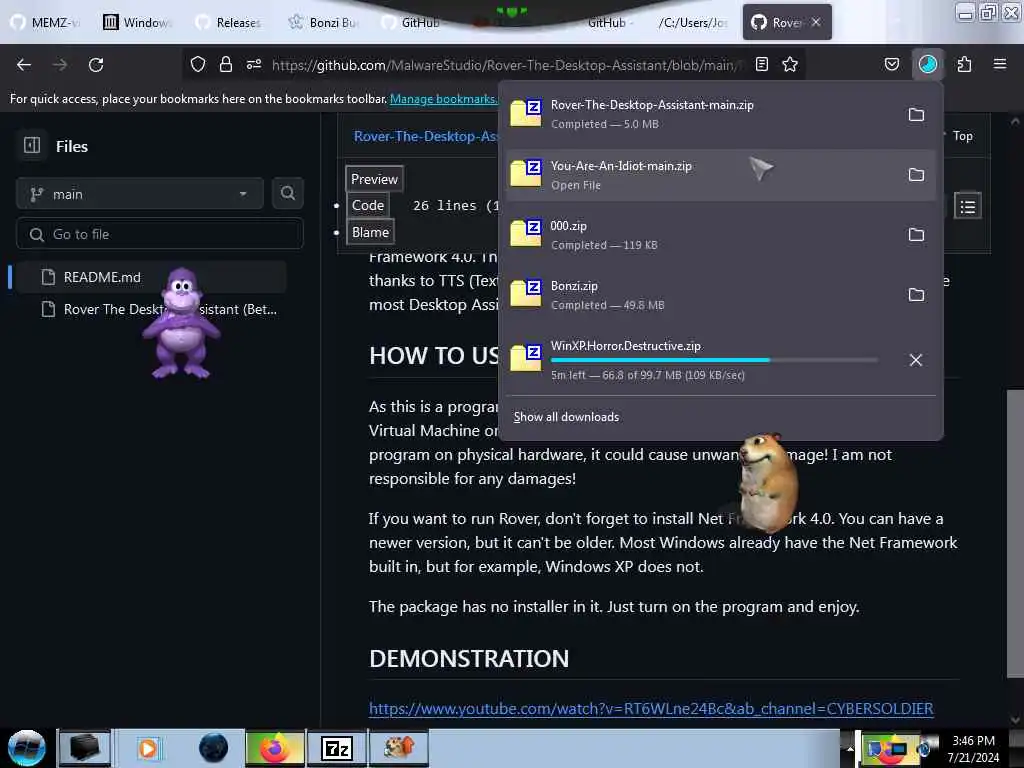
Task: Click the purple Bonzi Buddy gorilla
Action: tap(181, 323)
